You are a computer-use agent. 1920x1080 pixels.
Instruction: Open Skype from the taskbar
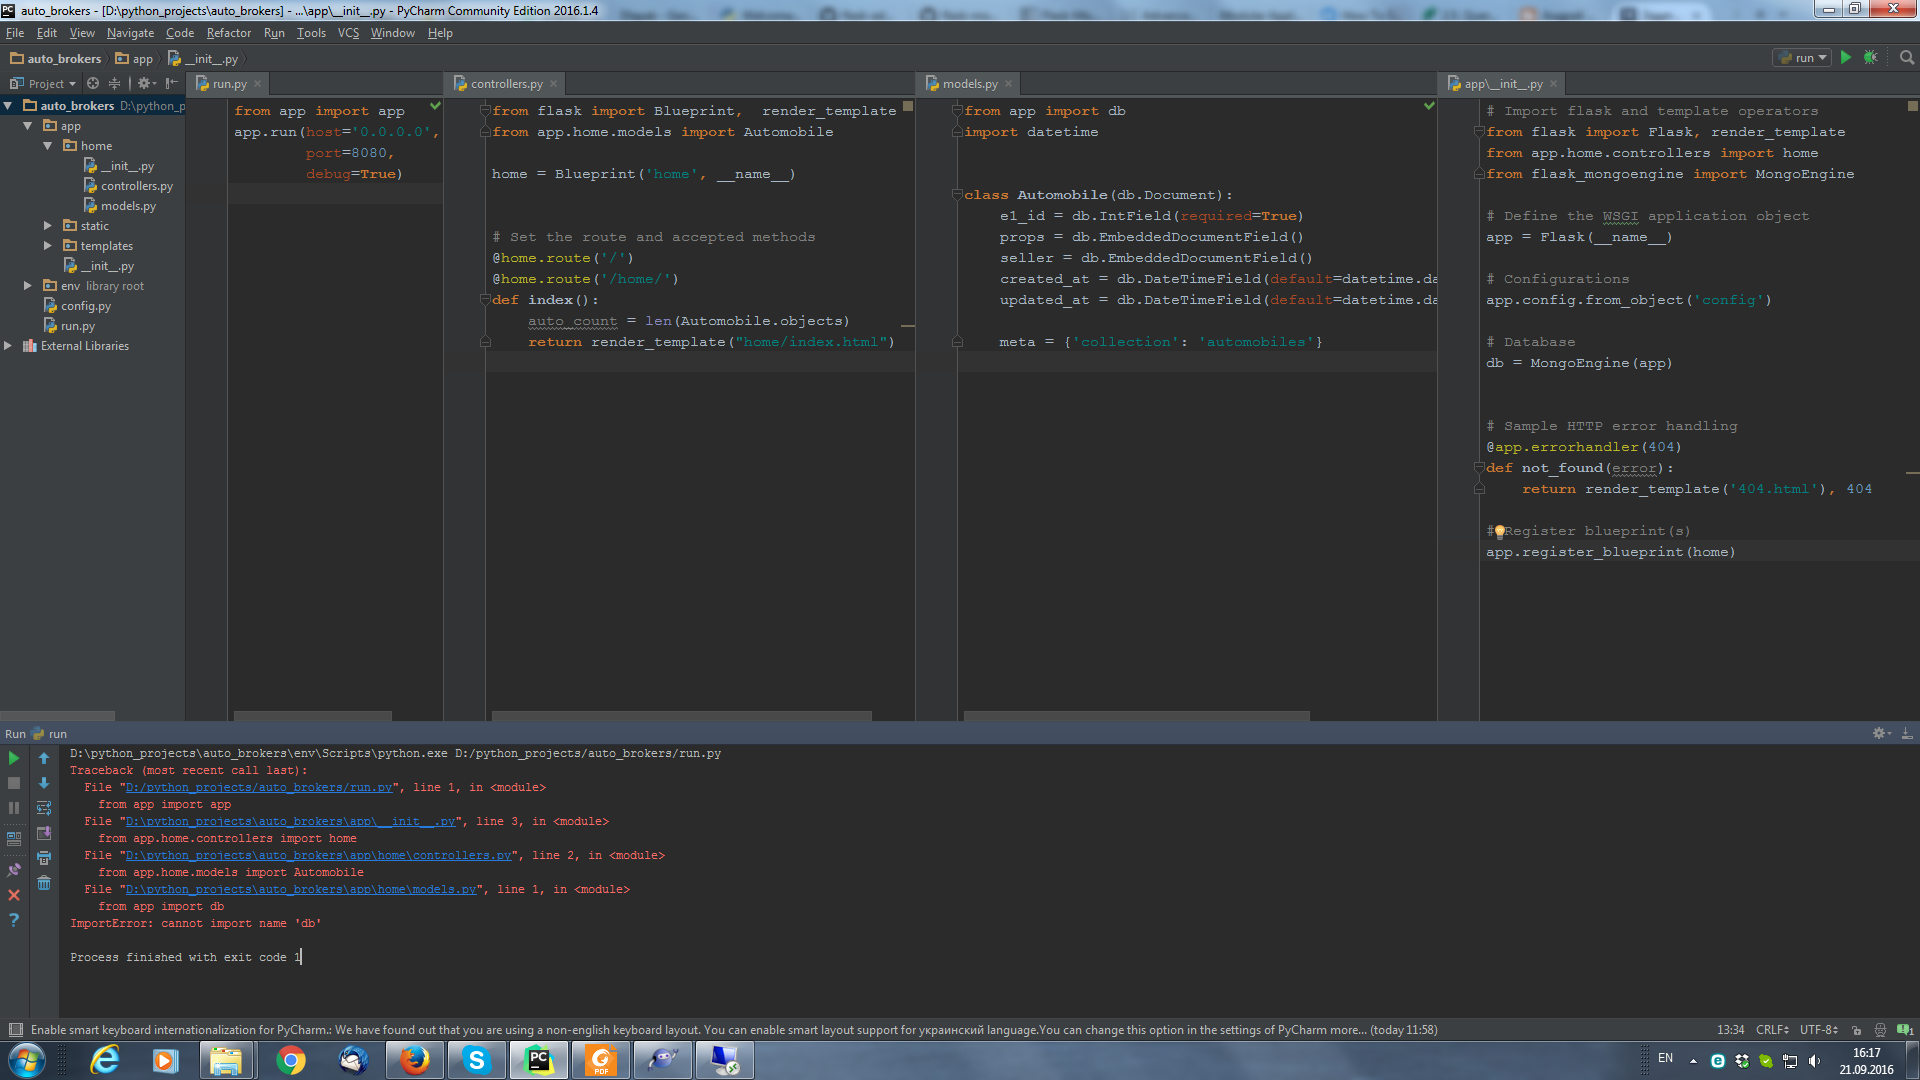(x=477, y=1060)
